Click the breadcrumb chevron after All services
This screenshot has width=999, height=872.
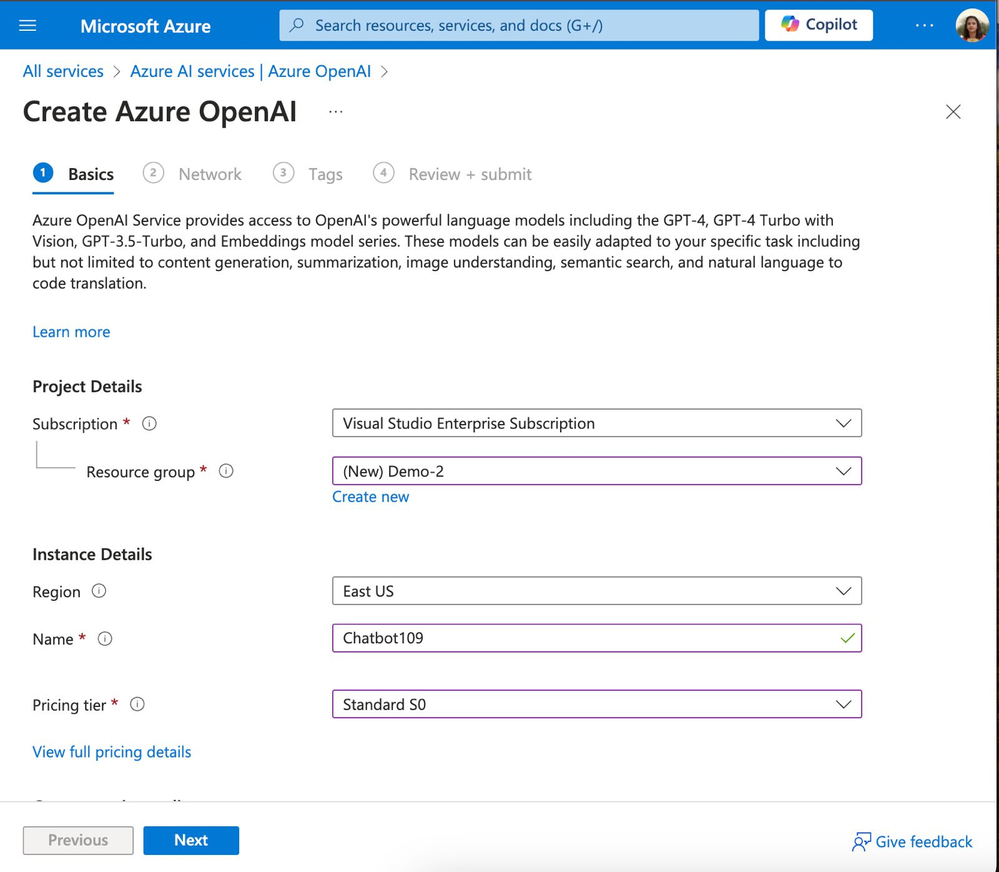(117, 72)
